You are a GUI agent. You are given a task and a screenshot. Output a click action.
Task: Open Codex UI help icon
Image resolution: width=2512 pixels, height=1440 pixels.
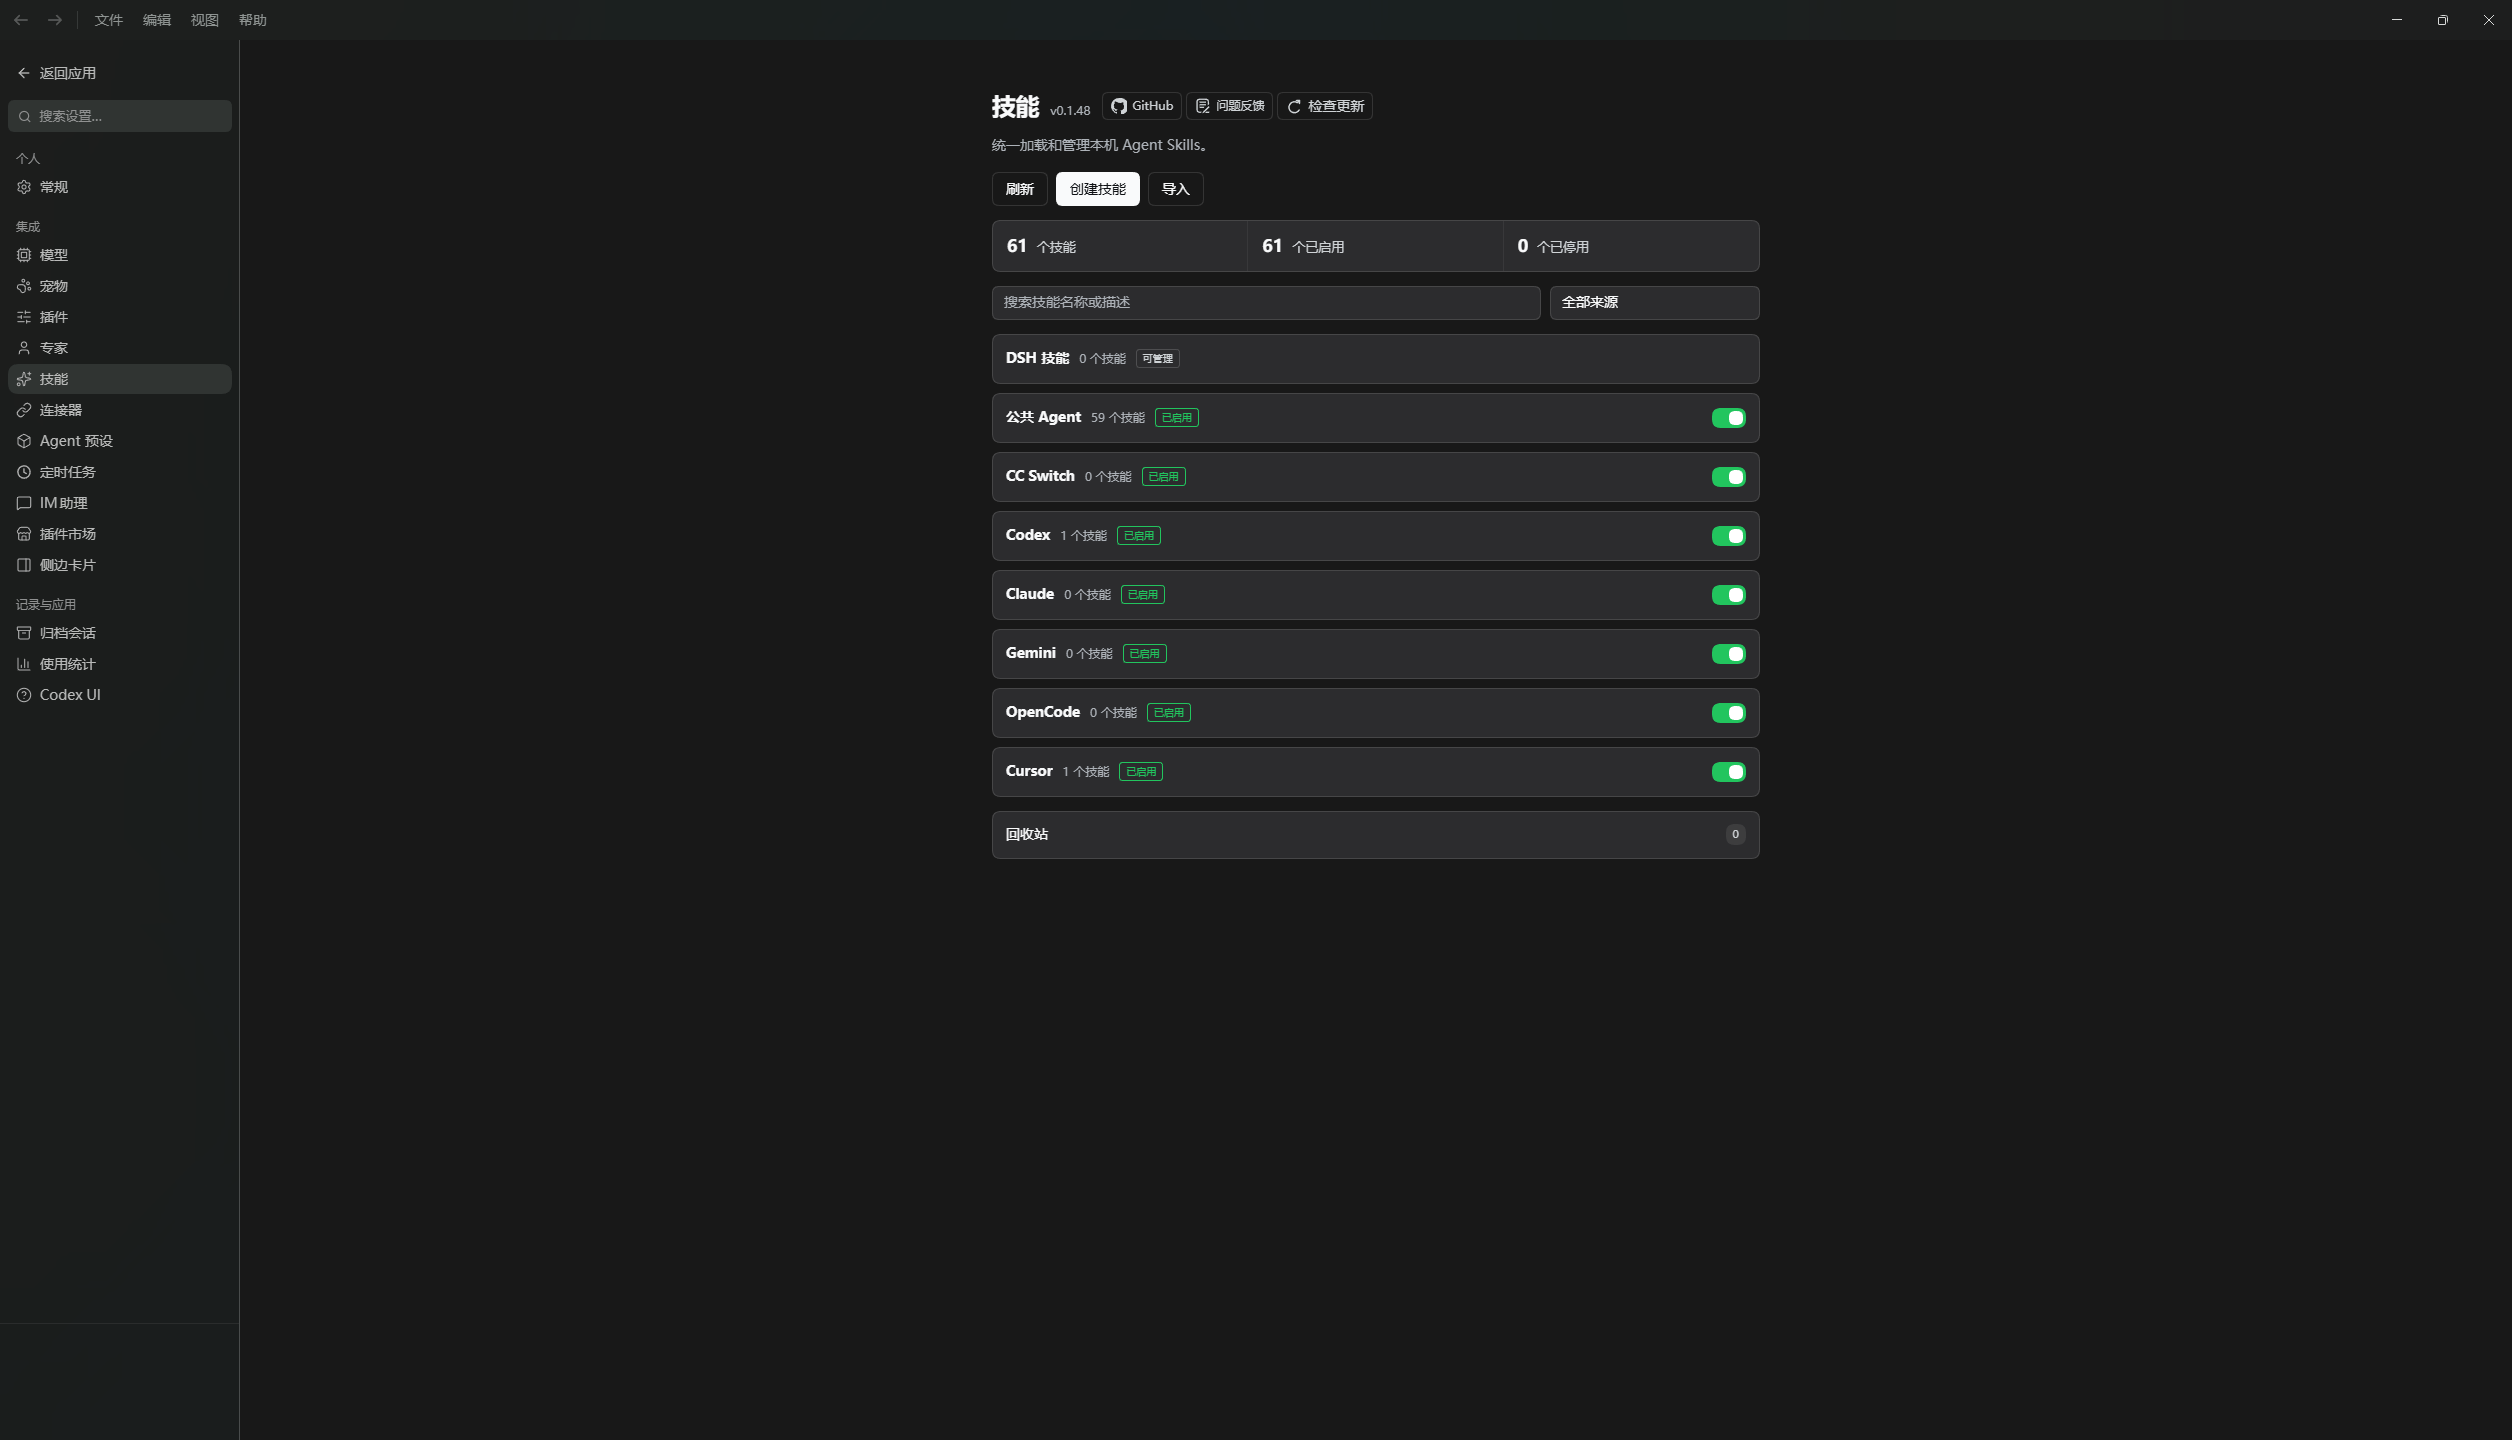tap(24, 695)
